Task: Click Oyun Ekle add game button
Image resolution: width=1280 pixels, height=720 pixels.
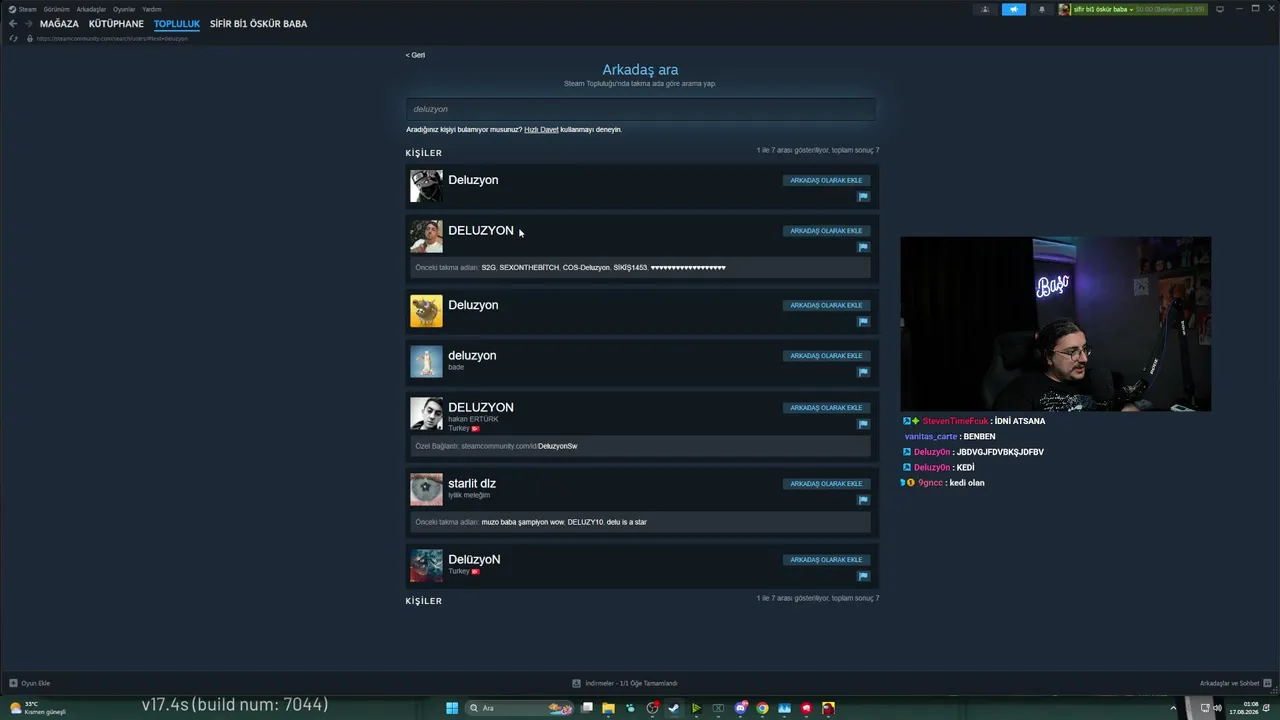Action: click(x=30, y=683)
